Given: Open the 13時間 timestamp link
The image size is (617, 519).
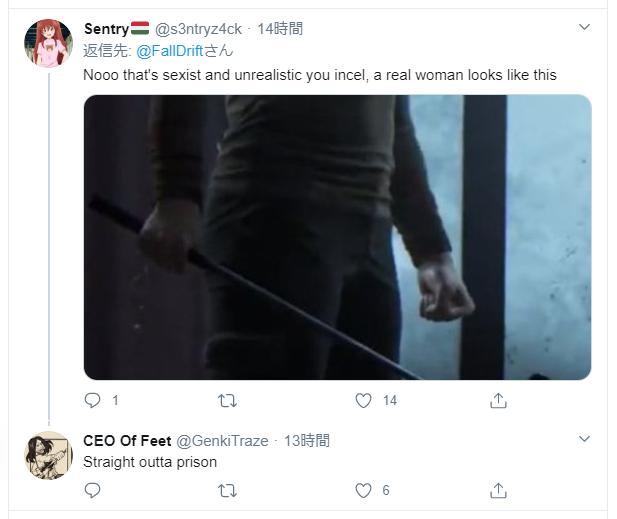Looking at the screenshot, I should [307, 441].
